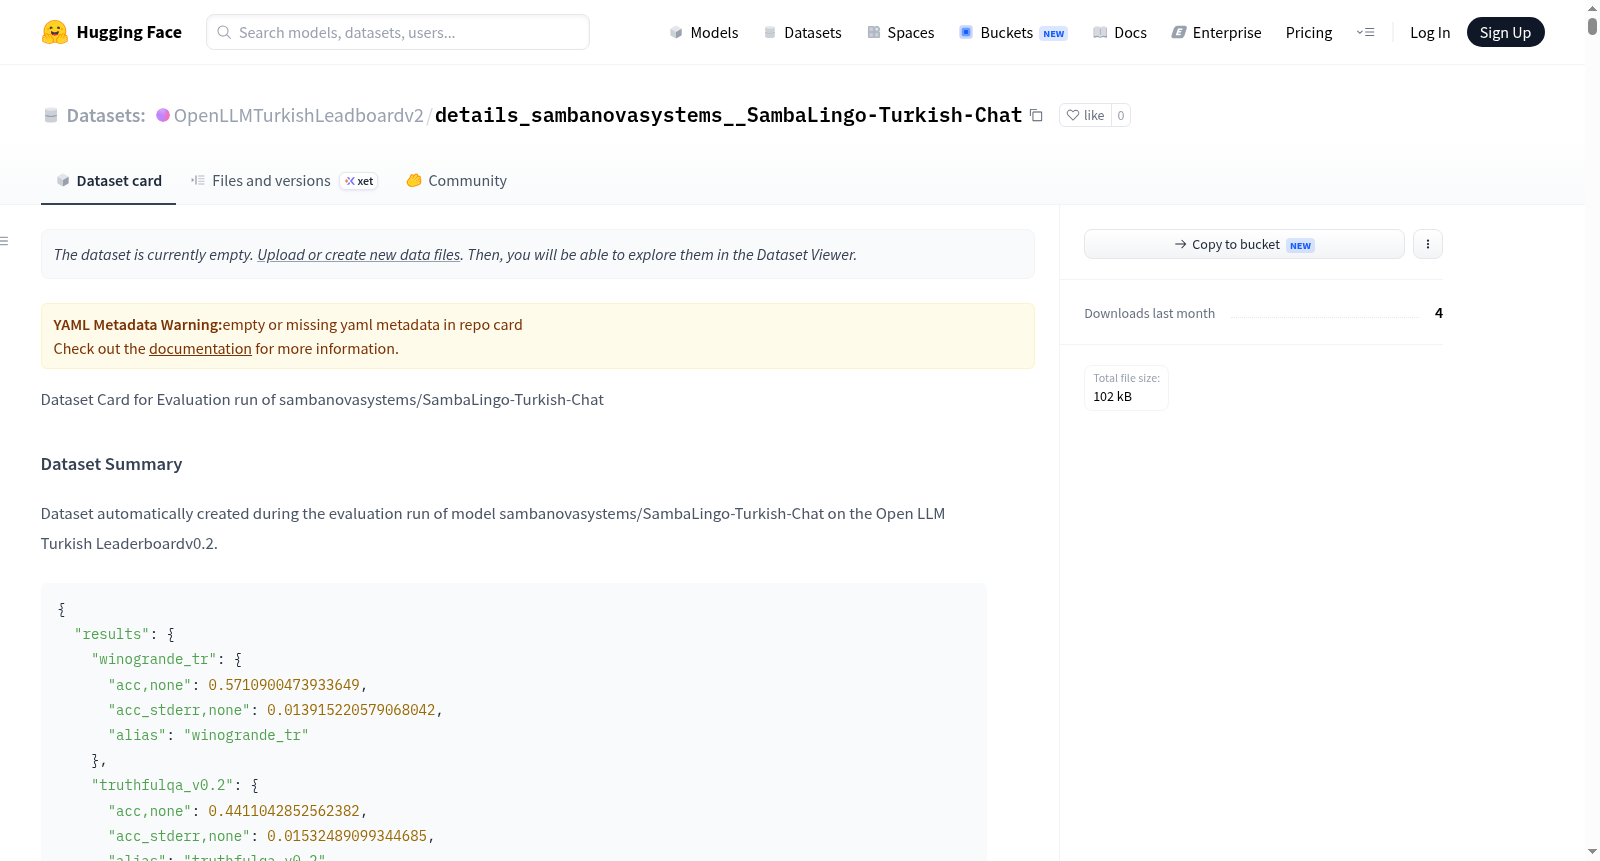This screenshot has height=861, width=1600.
Task: Click the page vertical scrollbar thumb
Action: [x=1592, y=26]
